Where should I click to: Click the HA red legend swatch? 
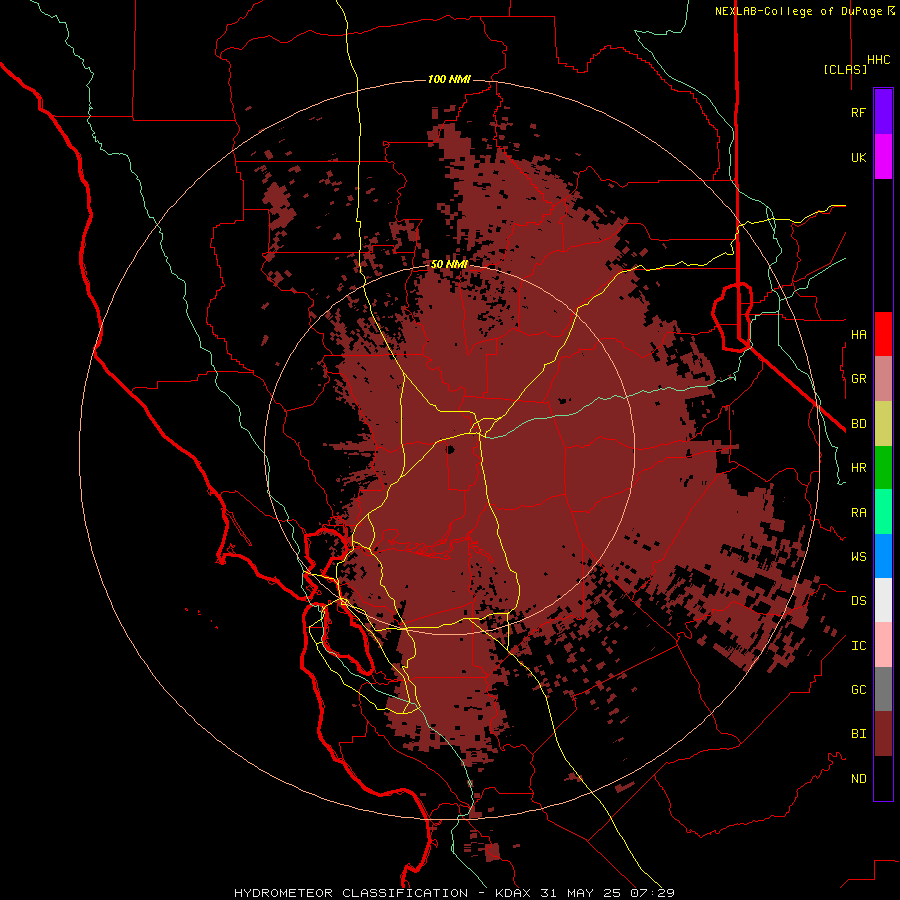coord(883,334)
